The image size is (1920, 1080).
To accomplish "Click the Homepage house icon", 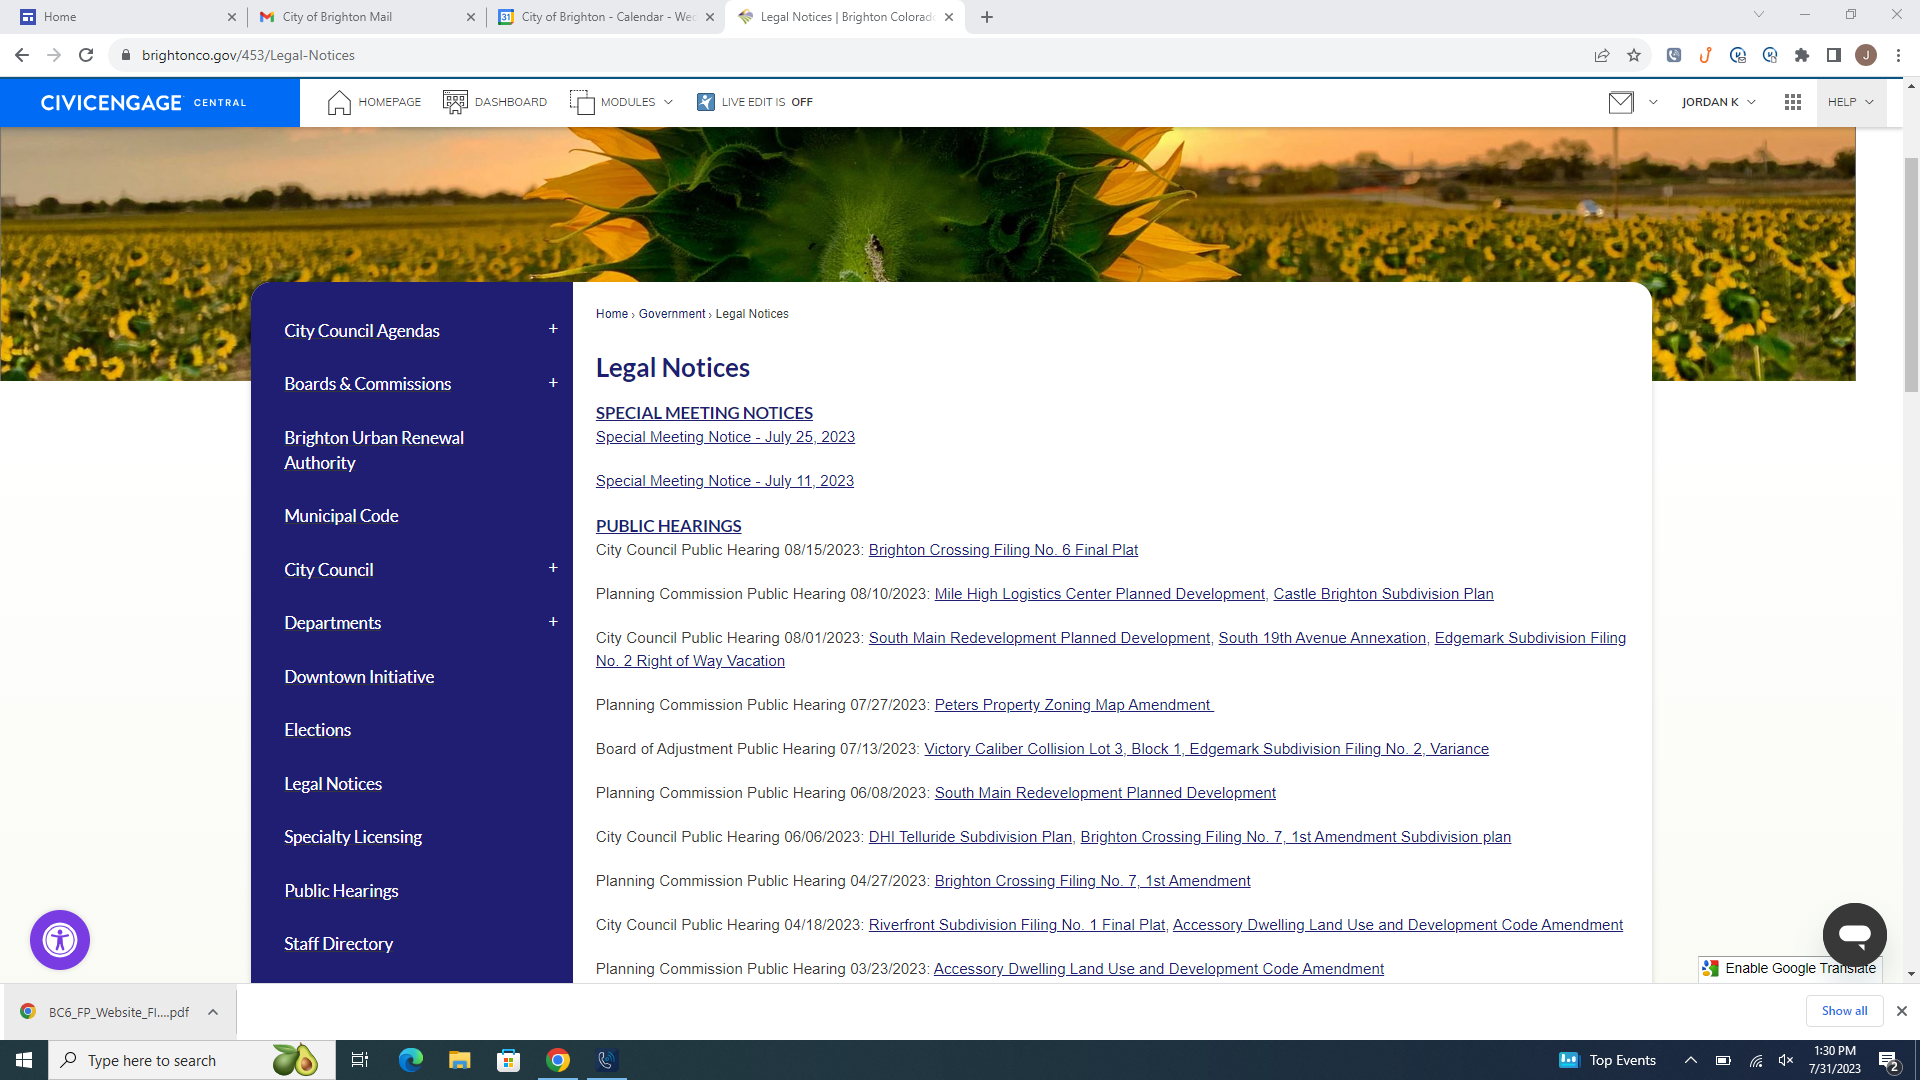I will pos(339,102).
